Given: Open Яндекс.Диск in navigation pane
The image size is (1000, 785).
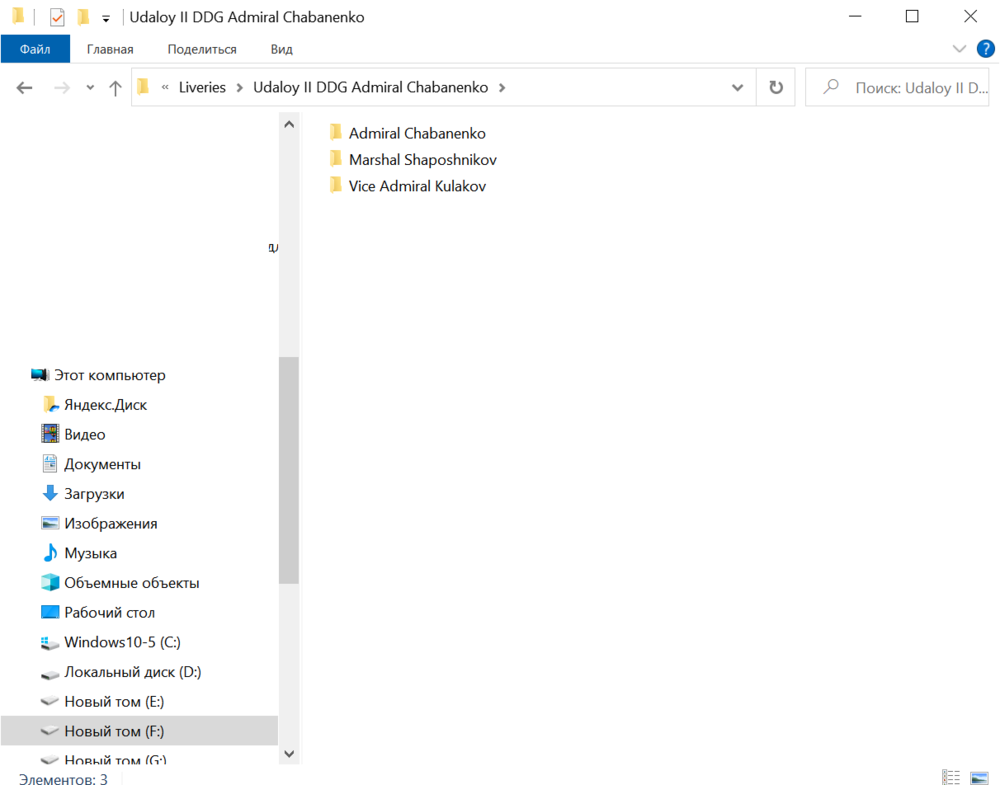Looking at the screenshot, I should point(94,405).
